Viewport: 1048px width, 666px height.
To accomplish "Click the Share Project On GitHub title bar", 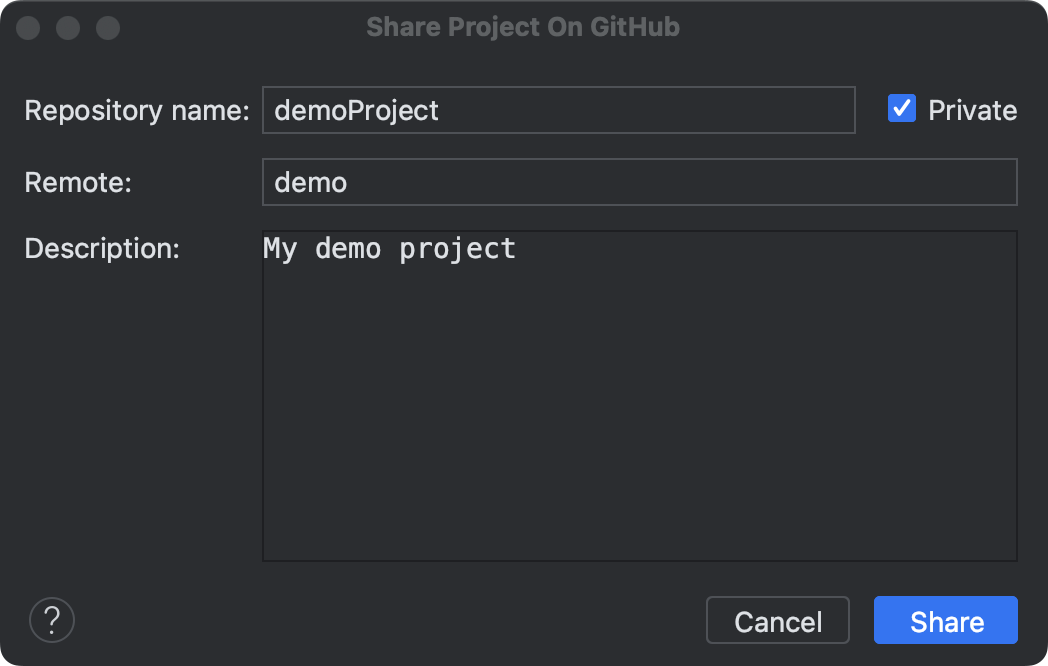I will click(524, 26).
